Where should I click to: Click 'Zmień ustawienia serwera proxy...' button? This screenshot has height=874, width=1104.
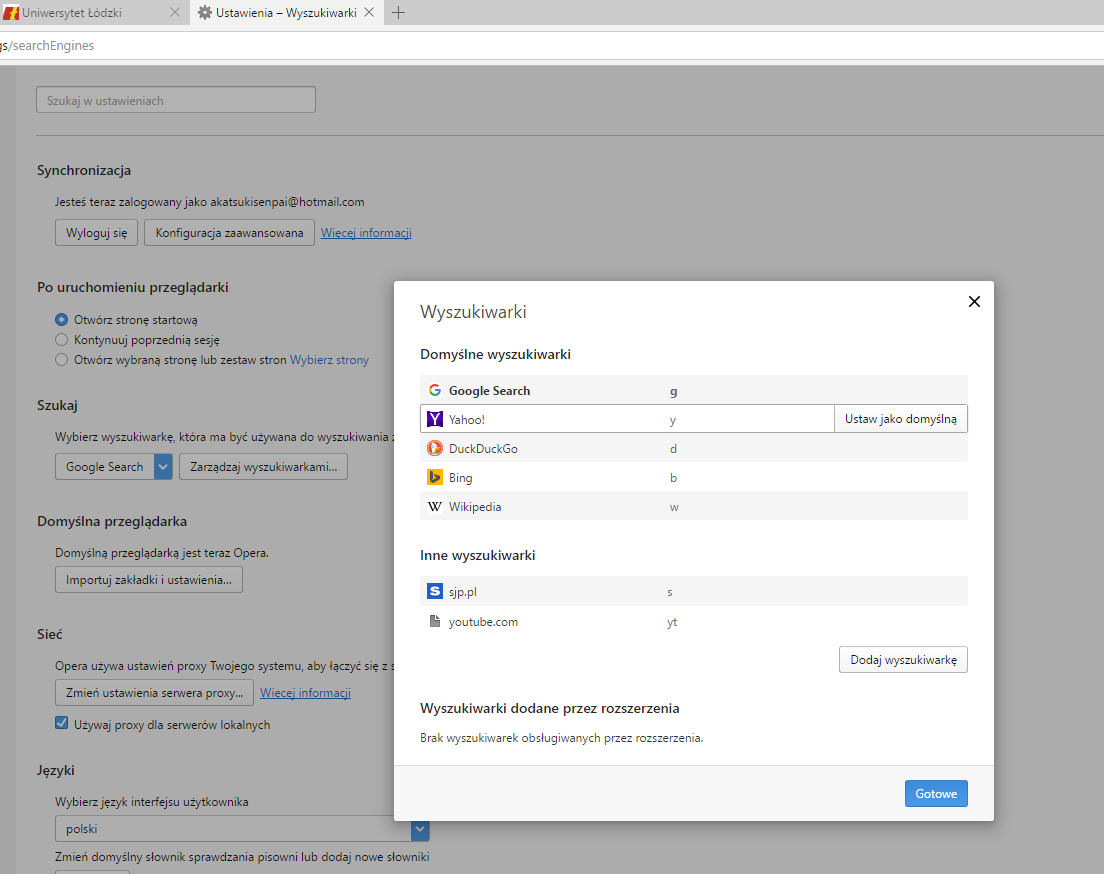point(154,692)
